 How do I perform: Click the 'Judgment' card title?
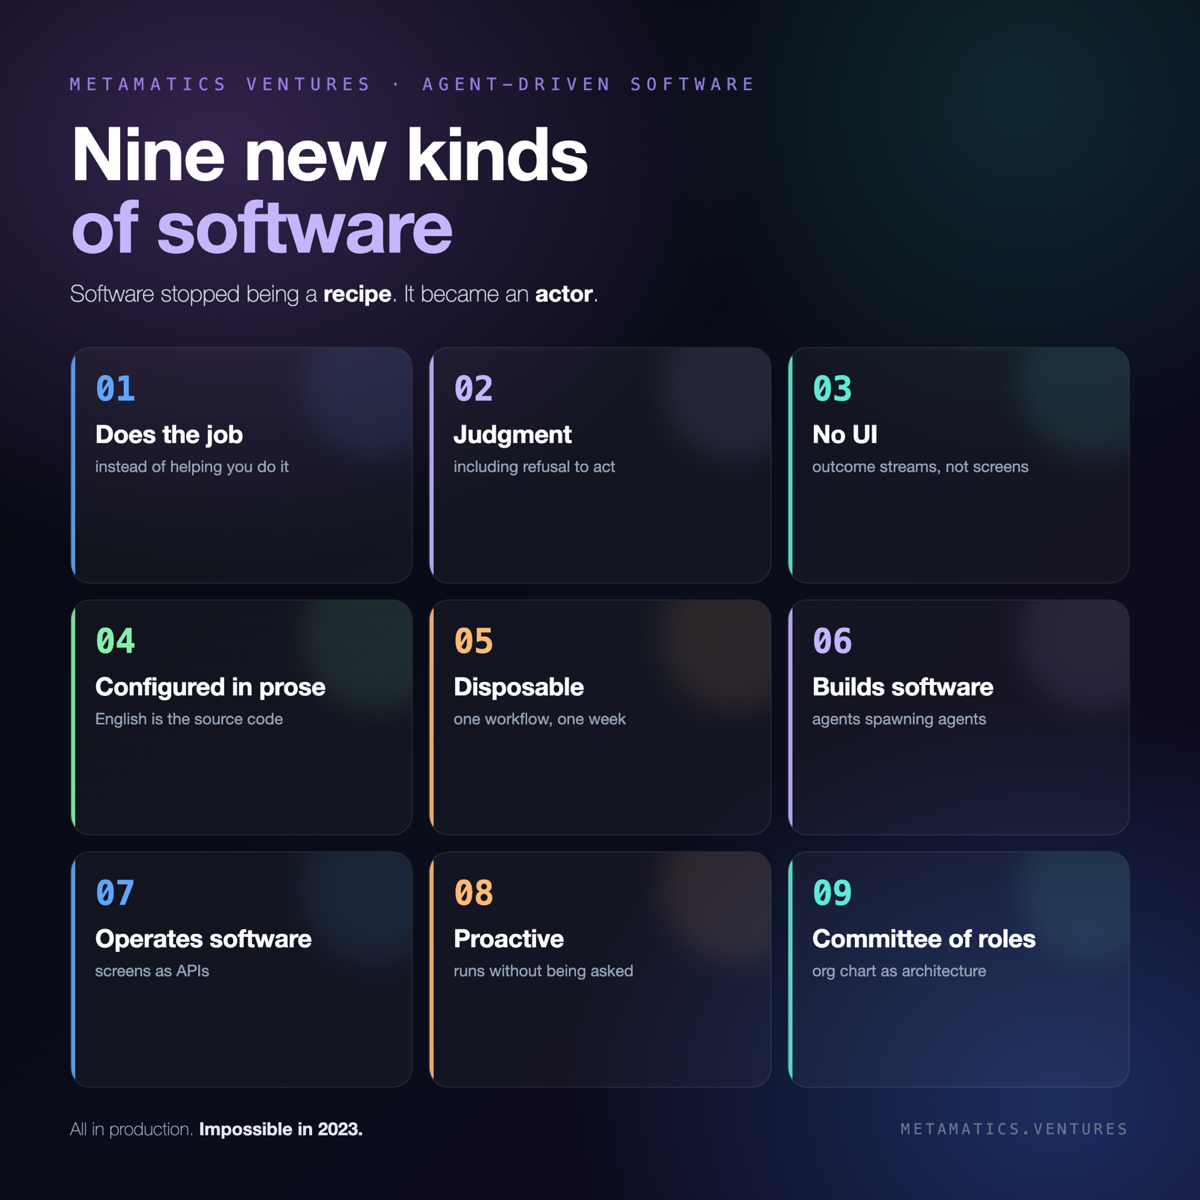pos(512,435)
